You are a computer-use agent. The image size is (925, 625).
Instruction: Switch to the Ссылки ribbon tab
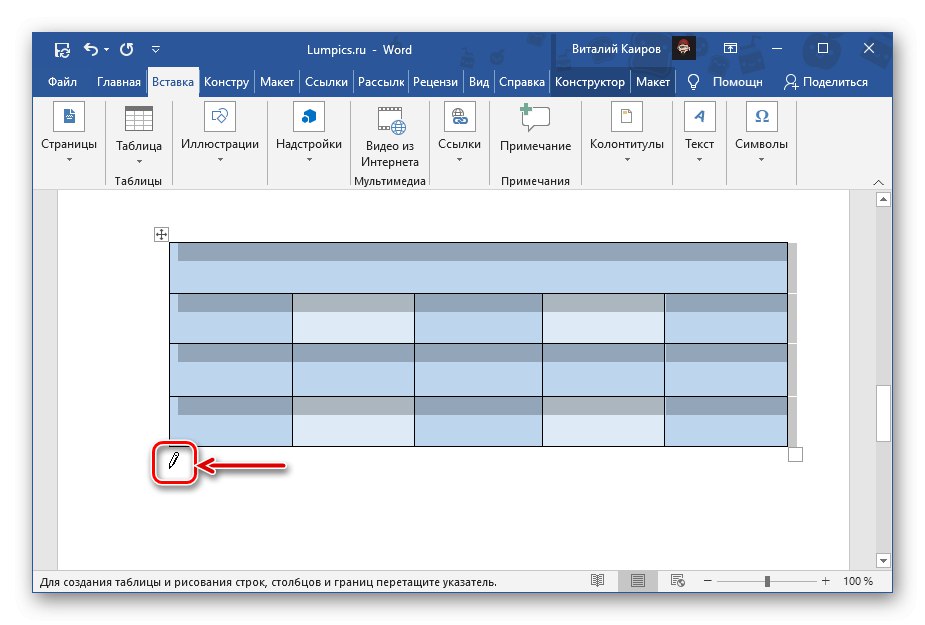(x=326, y=82)
